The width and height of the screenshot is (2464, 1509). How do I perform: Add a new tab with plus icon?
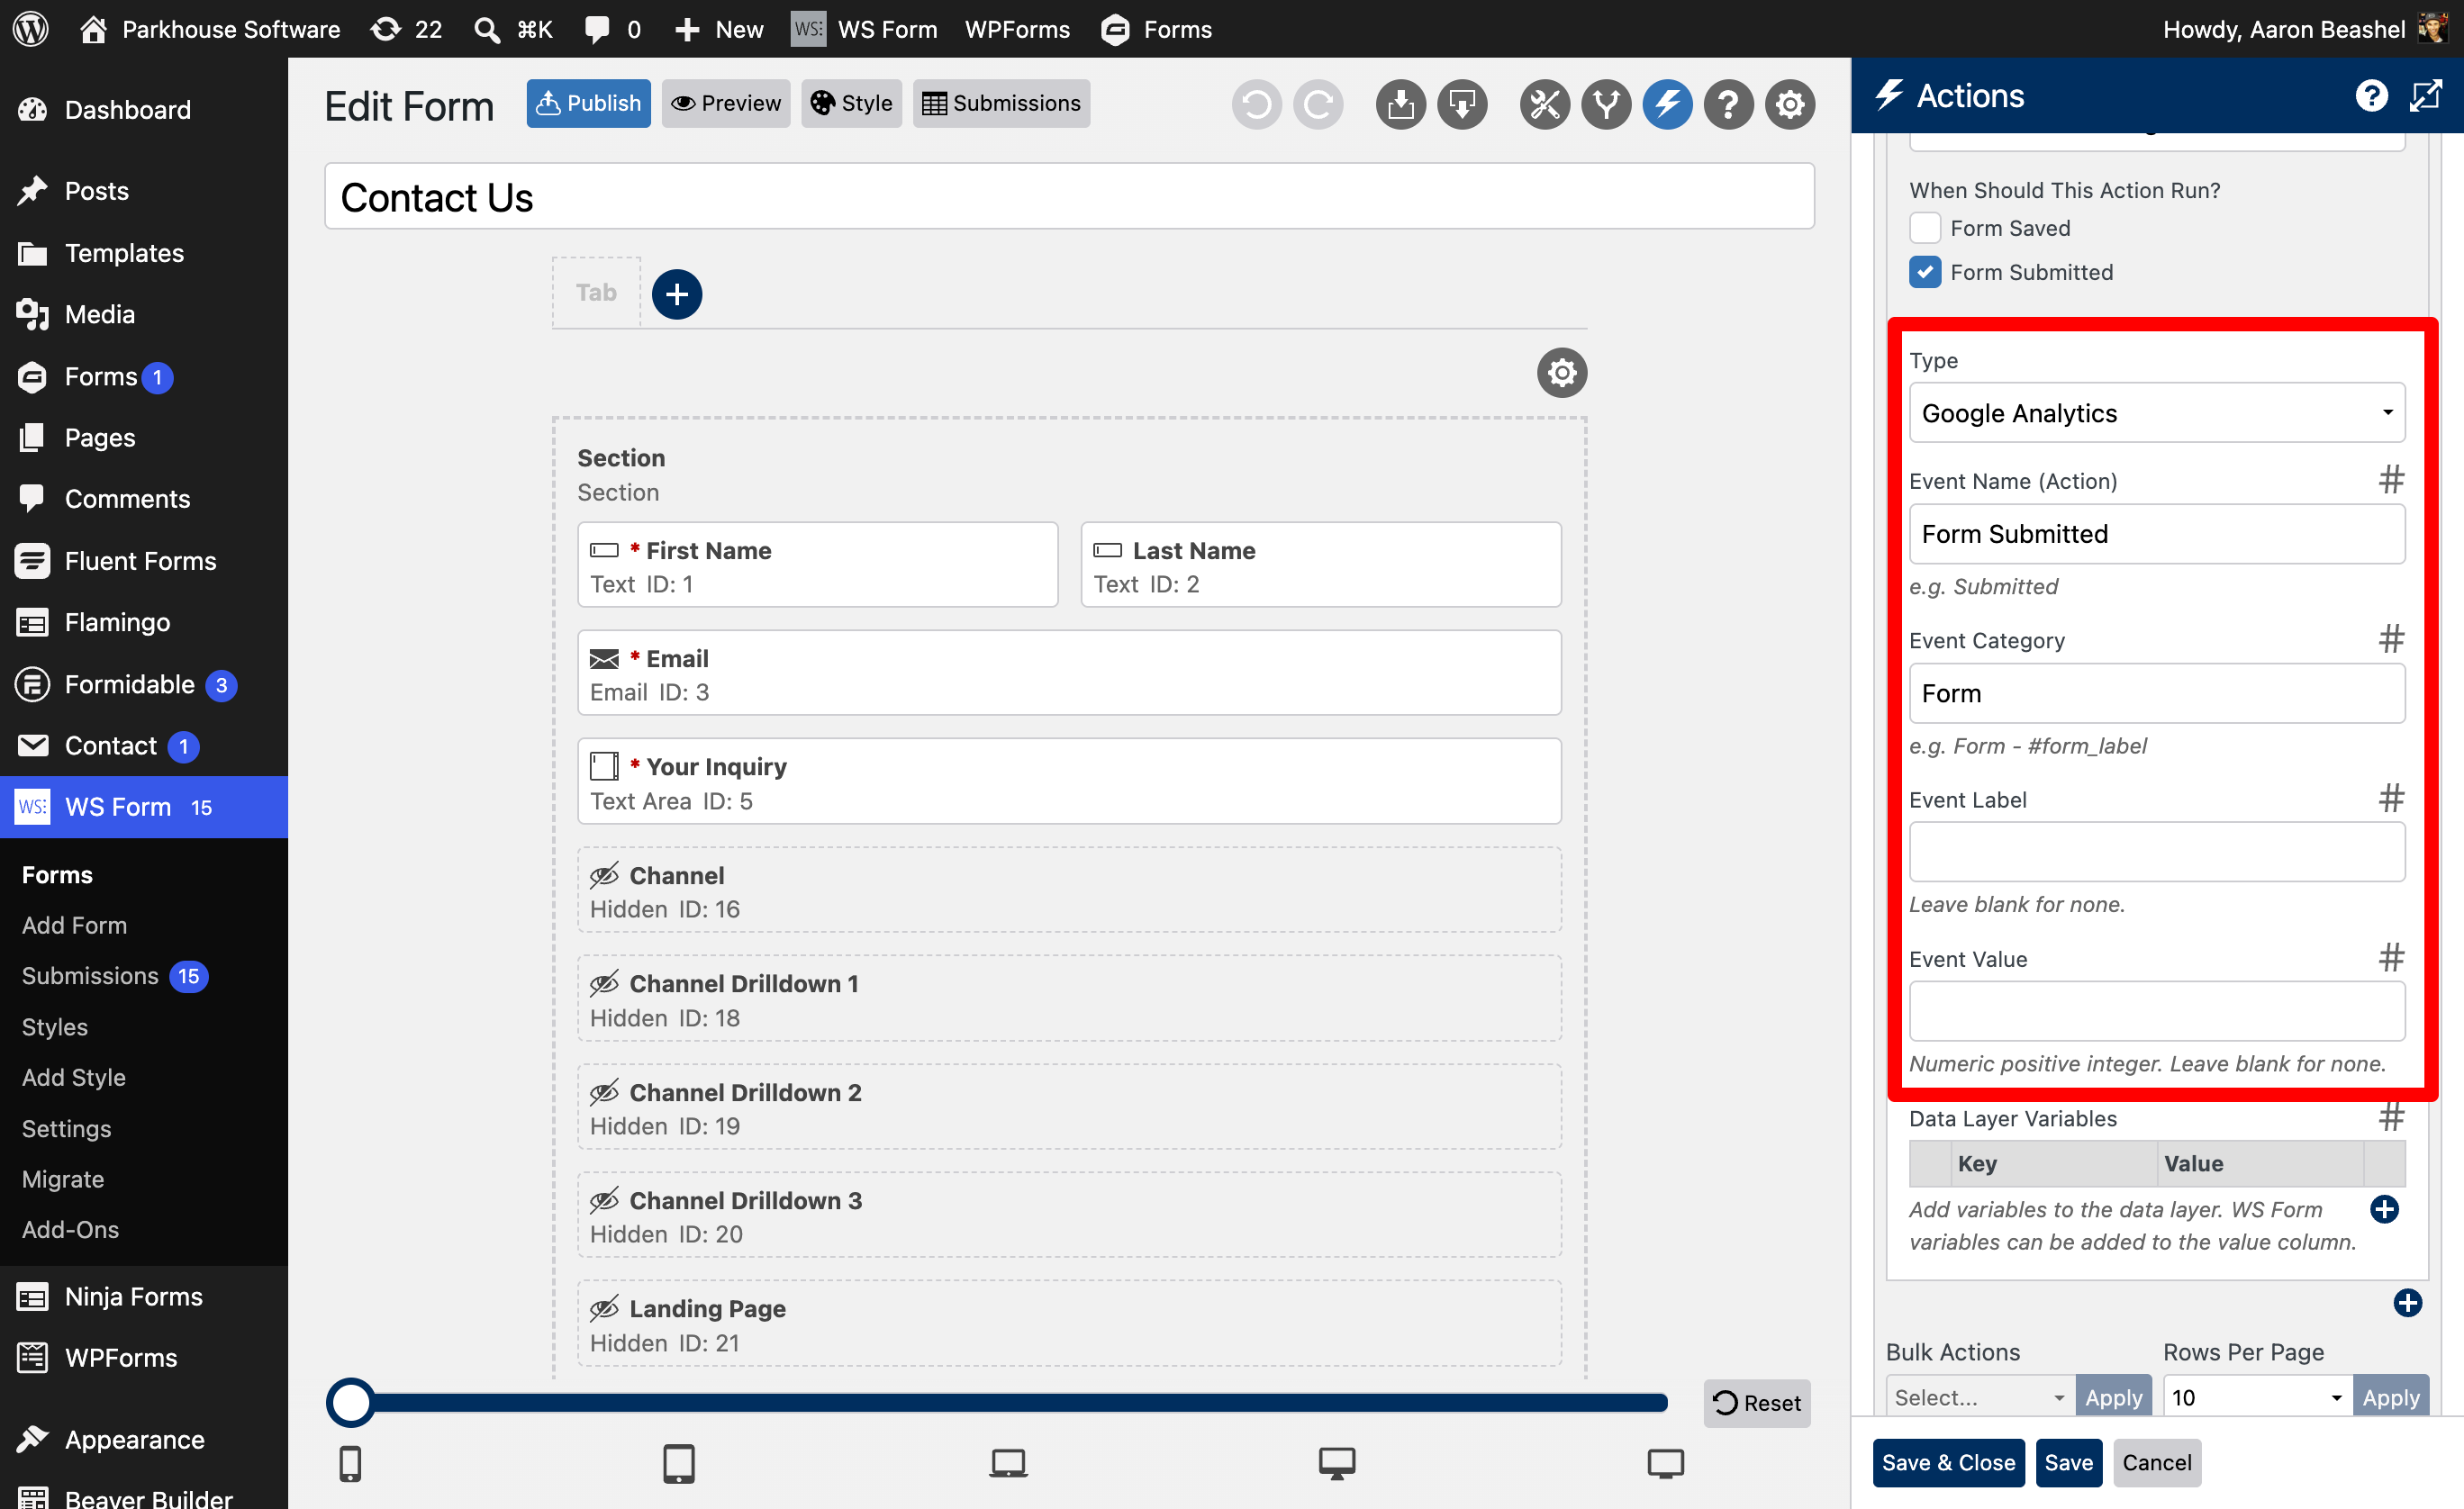(677, 294)
